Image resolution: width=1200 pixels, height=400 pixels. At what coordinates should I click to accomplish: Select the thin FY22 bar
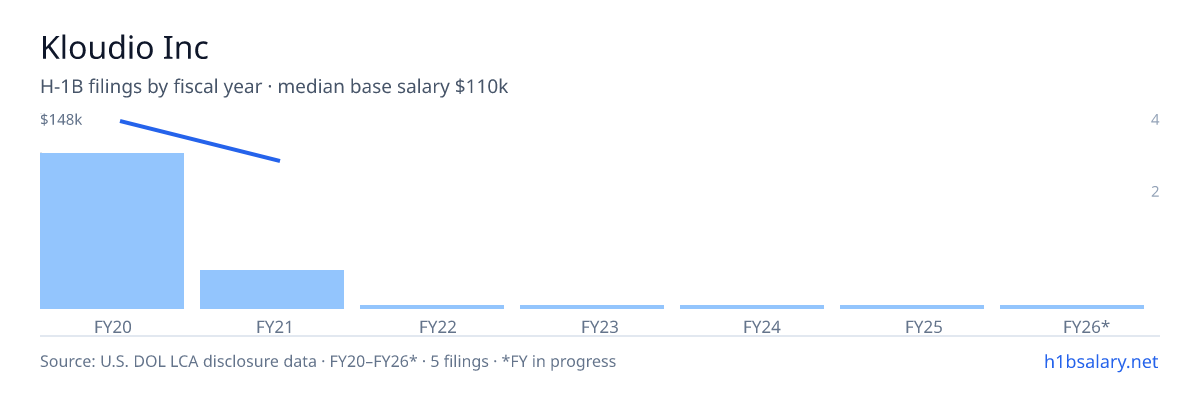[x=432, y=307]
